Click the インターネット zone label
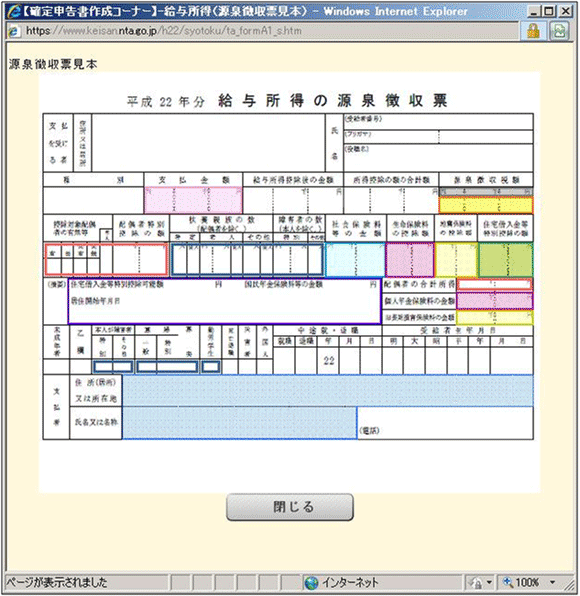Viewport: 580px width, 596px height. [x=350, y=582]
